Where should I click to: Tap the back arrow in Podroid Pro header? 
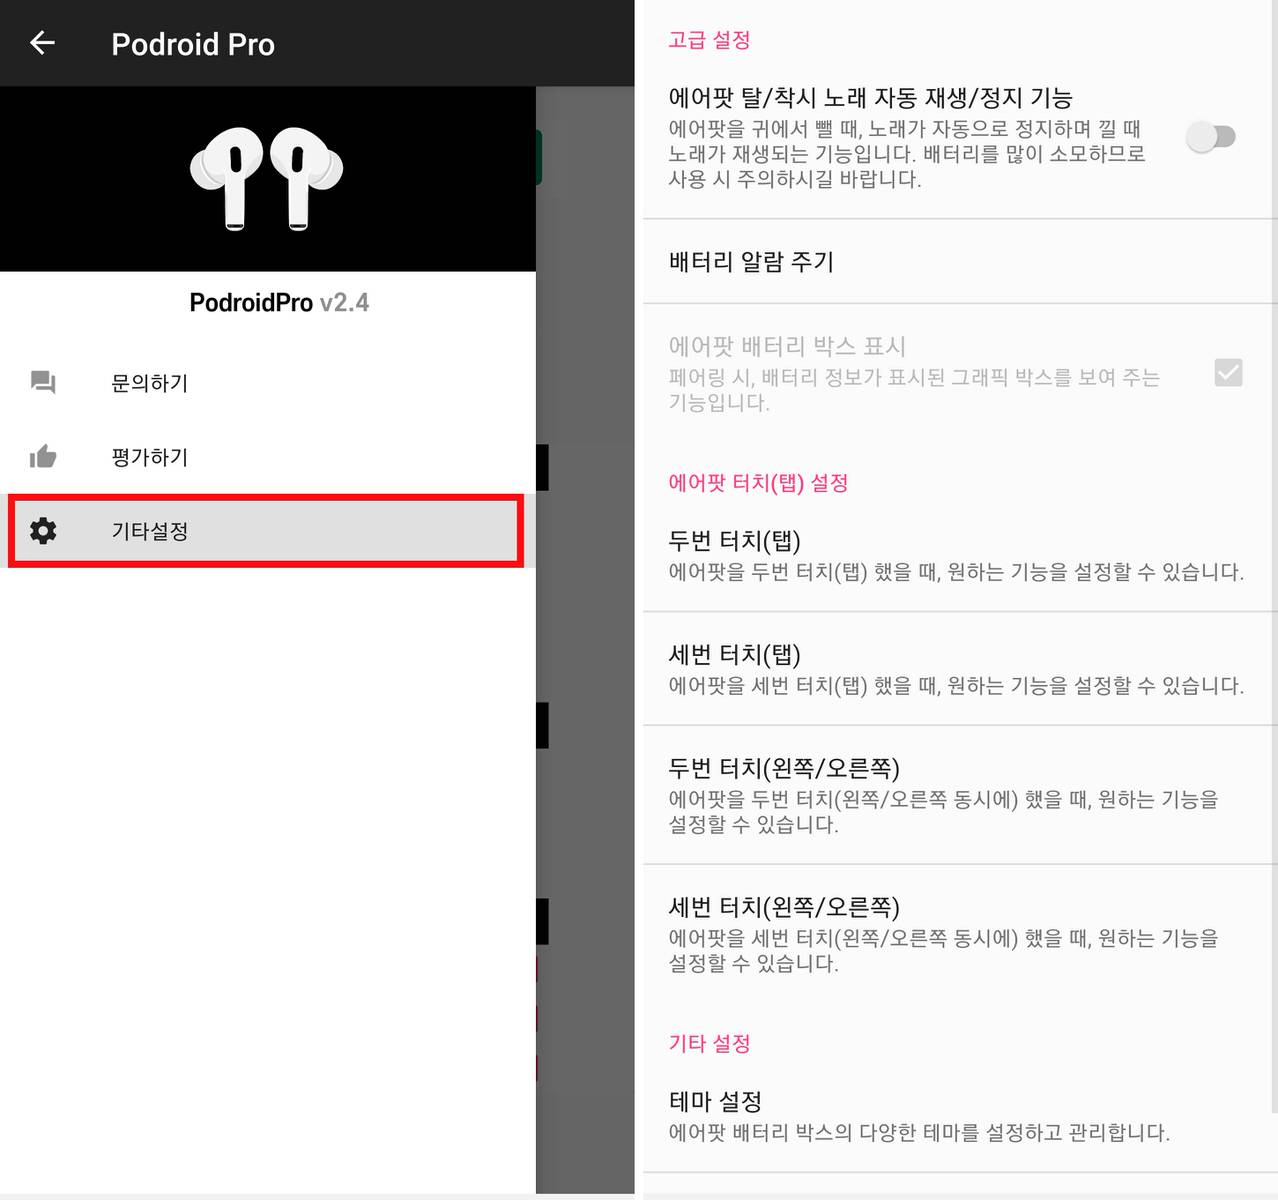pos(42,43)
